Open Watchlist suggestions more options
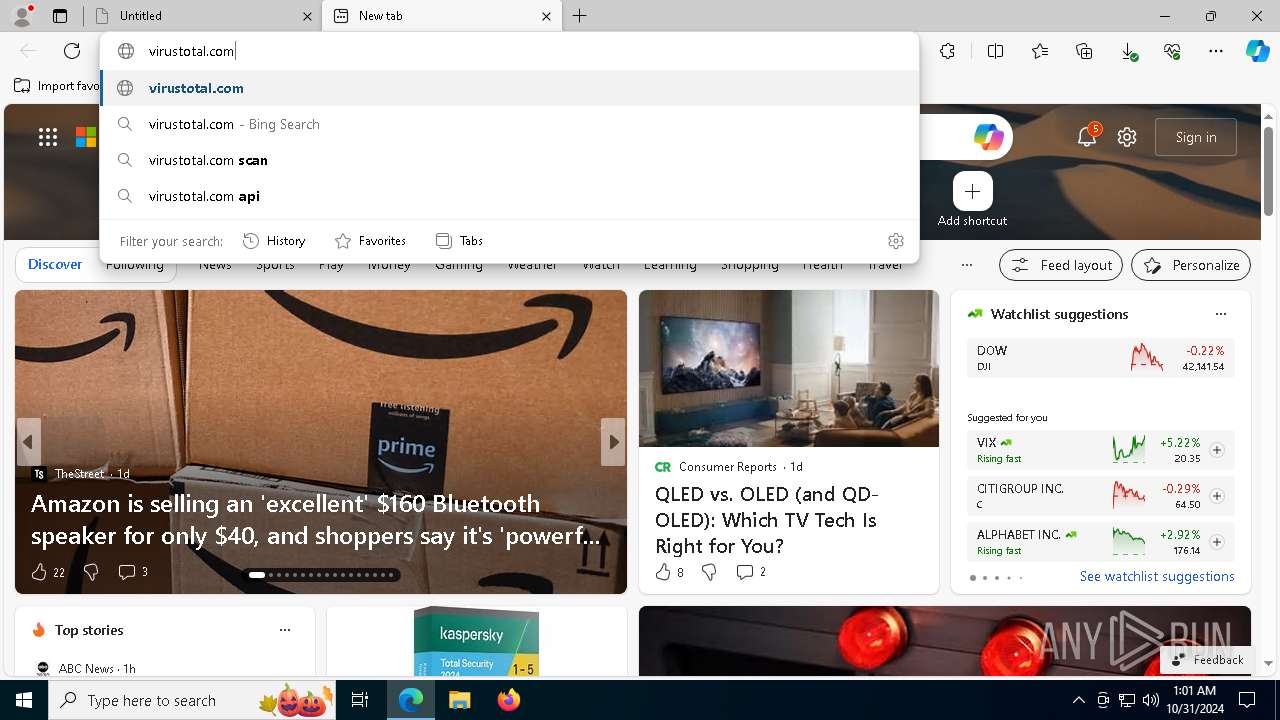This screenshot has width=1280, height=720. [x=1220, y=314]
